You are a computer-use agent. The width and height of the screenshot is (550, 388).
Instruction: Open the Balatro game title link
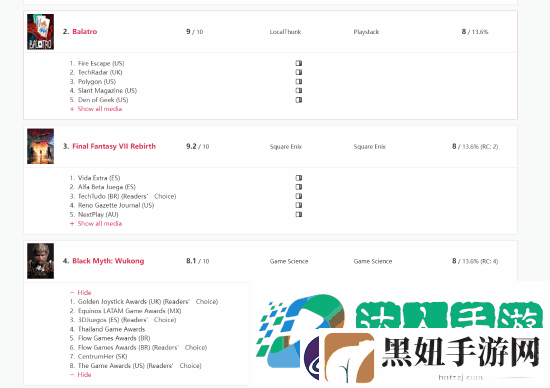click(x=85, y=32)
